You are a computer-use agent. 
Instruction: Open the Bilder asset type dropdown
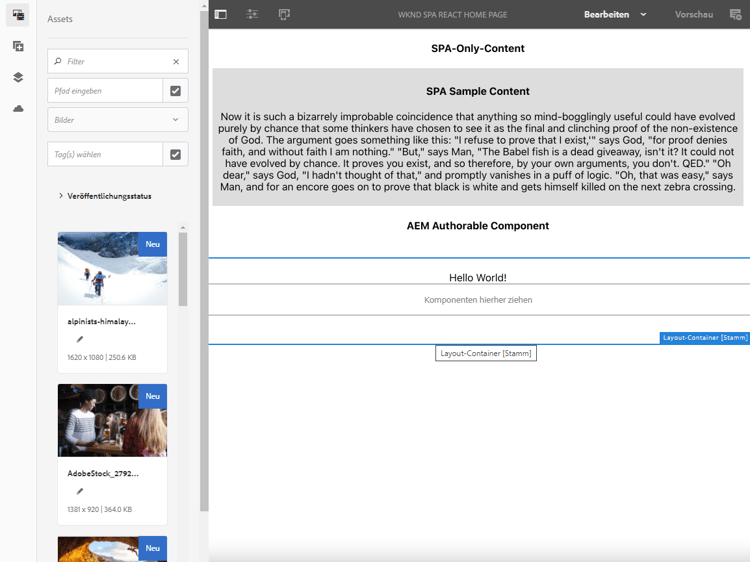coord(118,120)
